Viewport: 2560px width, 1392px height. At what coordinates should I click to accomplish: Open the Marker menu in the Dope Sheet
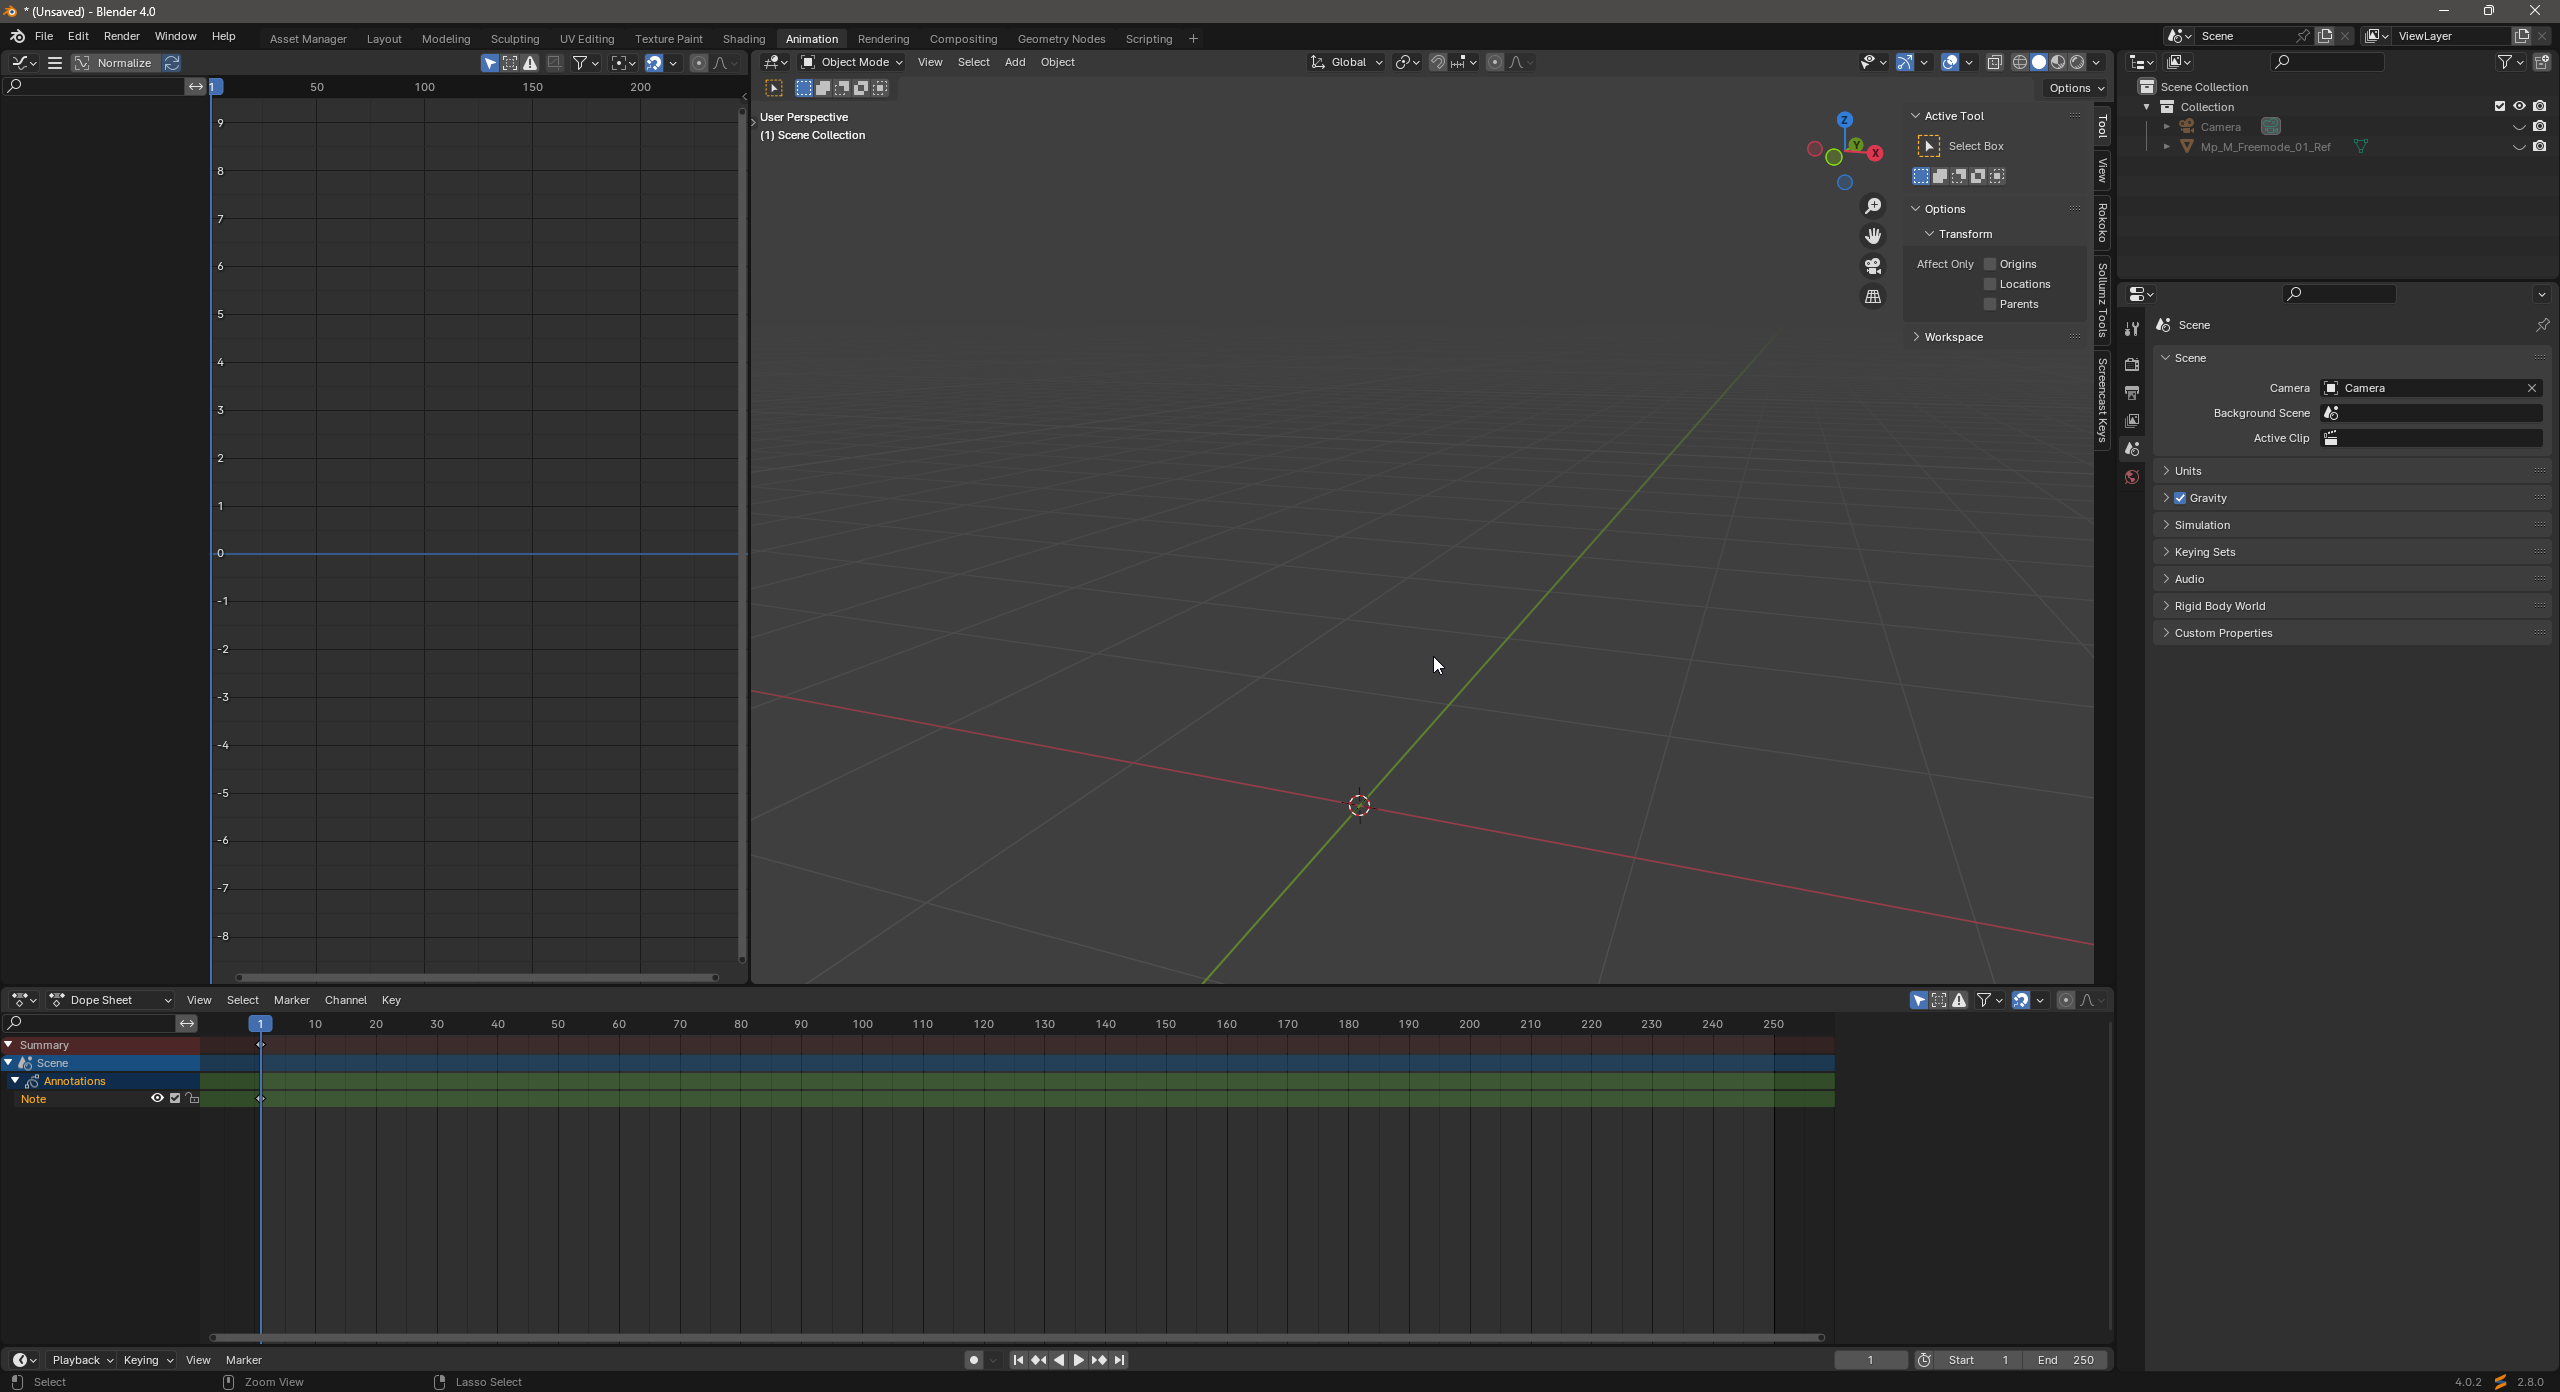pyautogui.click(x=292, y=1000)
